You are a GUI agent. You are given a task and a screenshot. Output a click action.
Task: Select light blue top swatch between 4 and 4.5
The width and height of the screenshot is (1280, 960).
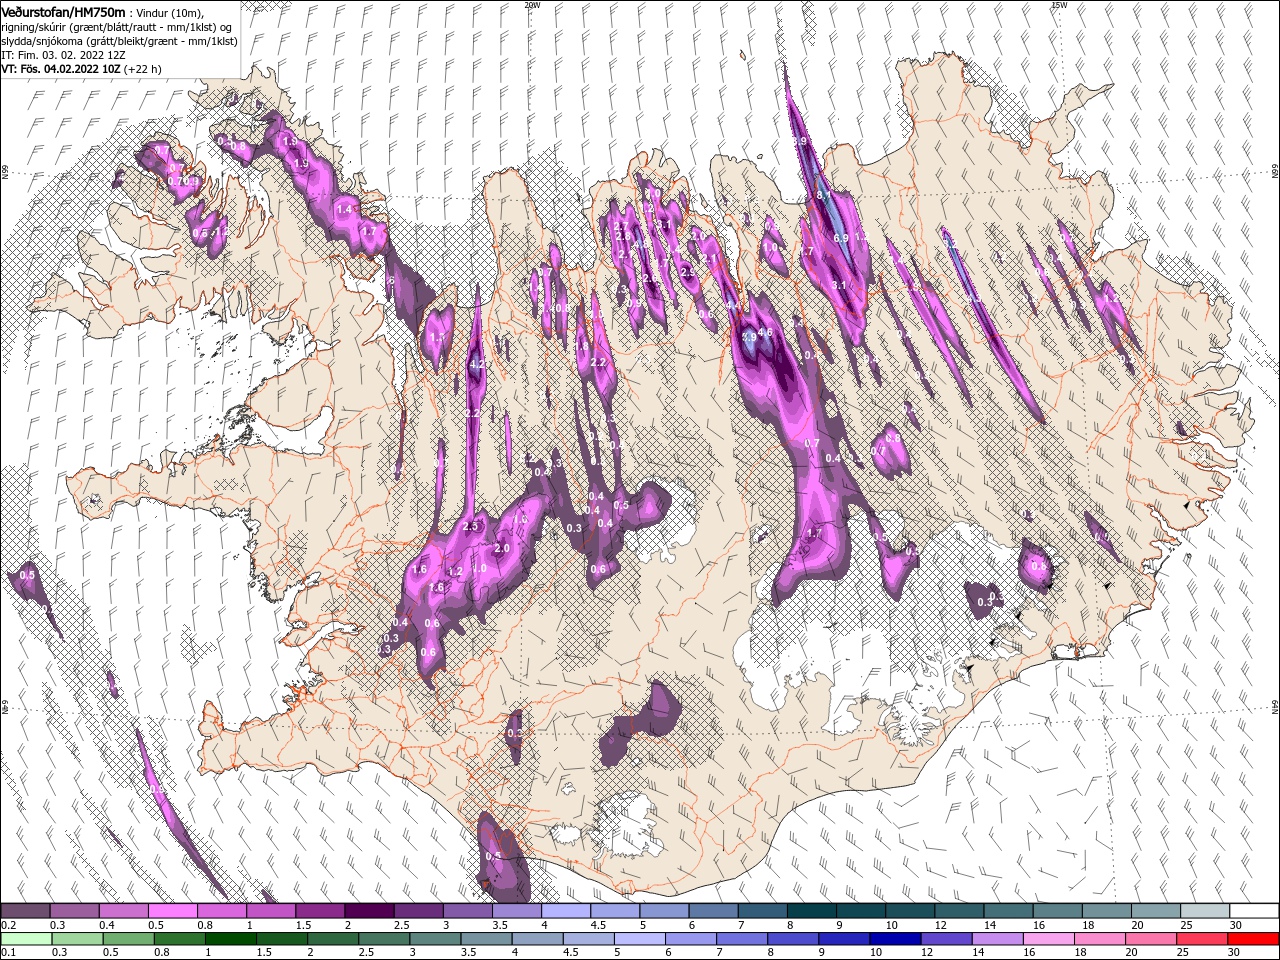(565, 911)
